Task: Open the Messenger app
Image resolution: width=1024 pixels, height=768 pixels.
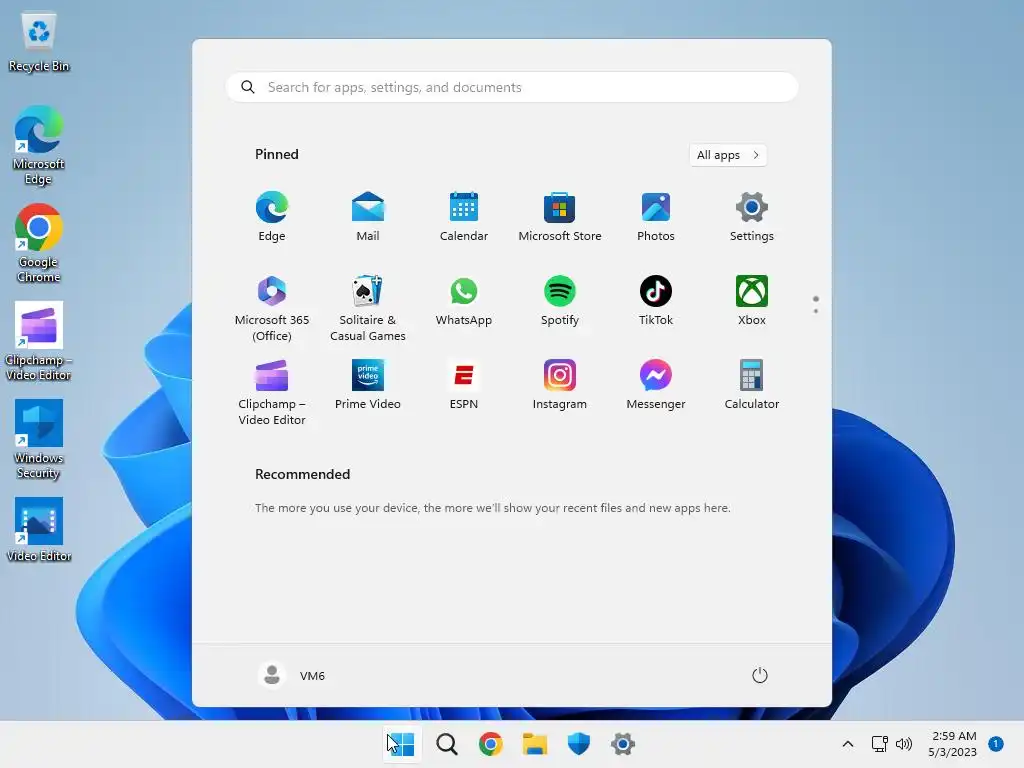Action: coord(656,385)
